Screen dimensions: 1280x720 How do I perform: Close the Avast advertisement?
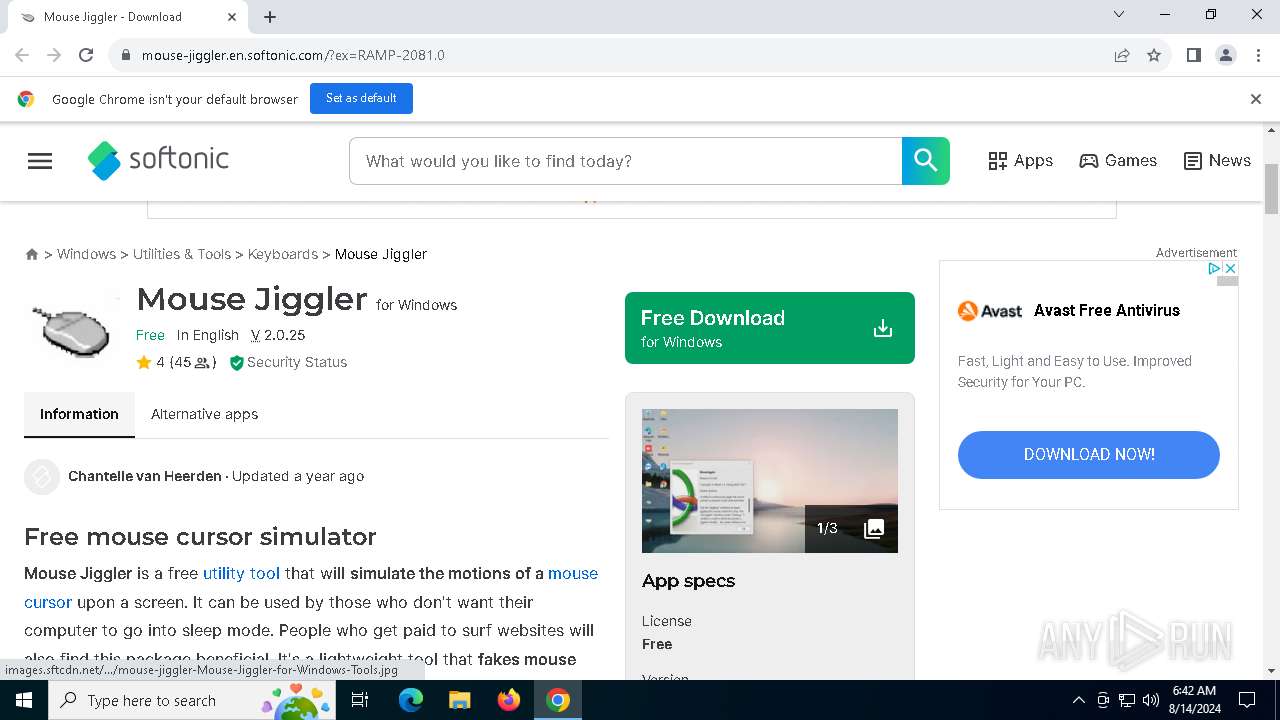click(1231, 269)
